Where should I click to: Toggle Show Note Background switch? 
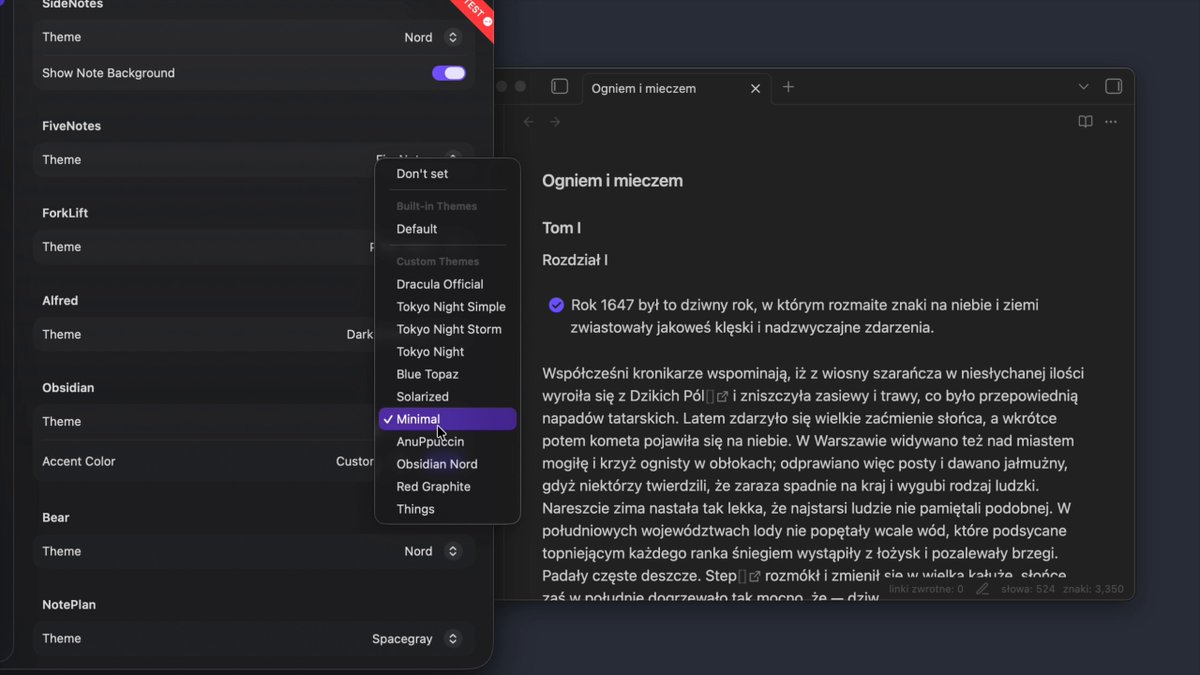click(449, 73)
